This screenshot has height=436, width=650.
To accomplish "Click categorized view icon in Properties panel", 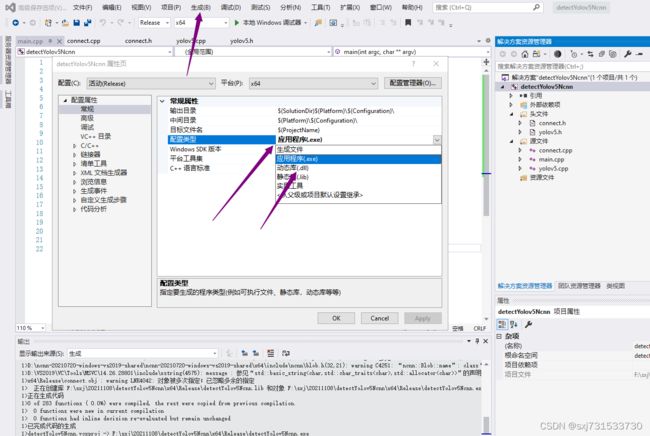I will click(502, 324).
